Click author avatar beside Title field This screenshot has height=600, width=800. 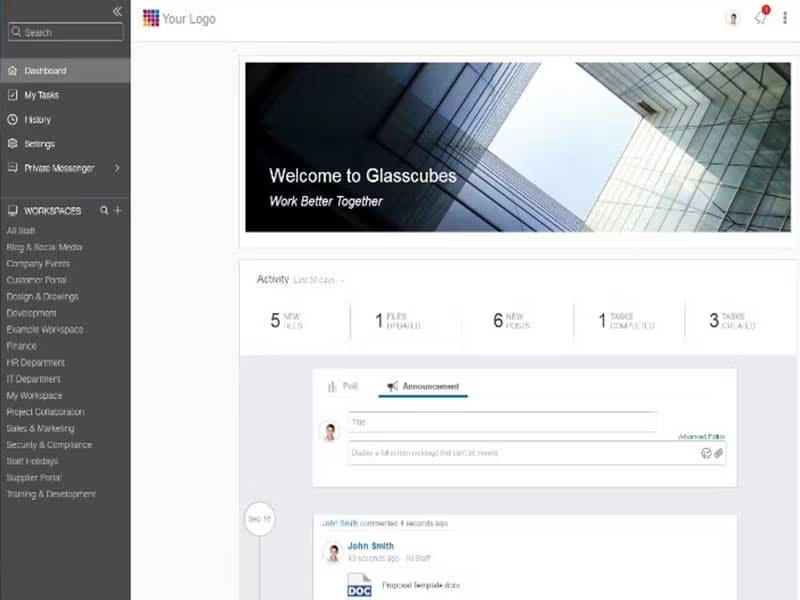[x=330, y=432]
